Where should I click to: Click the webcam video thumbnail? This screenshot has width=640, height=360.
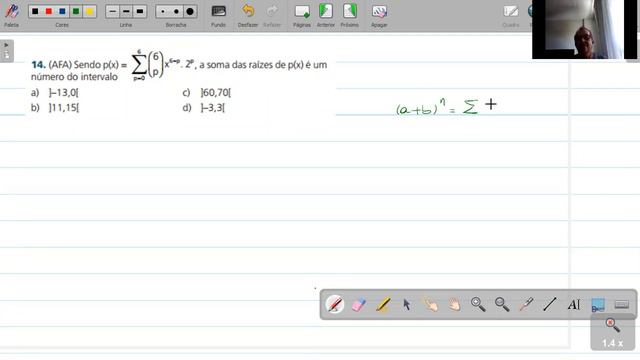(584, 29)
